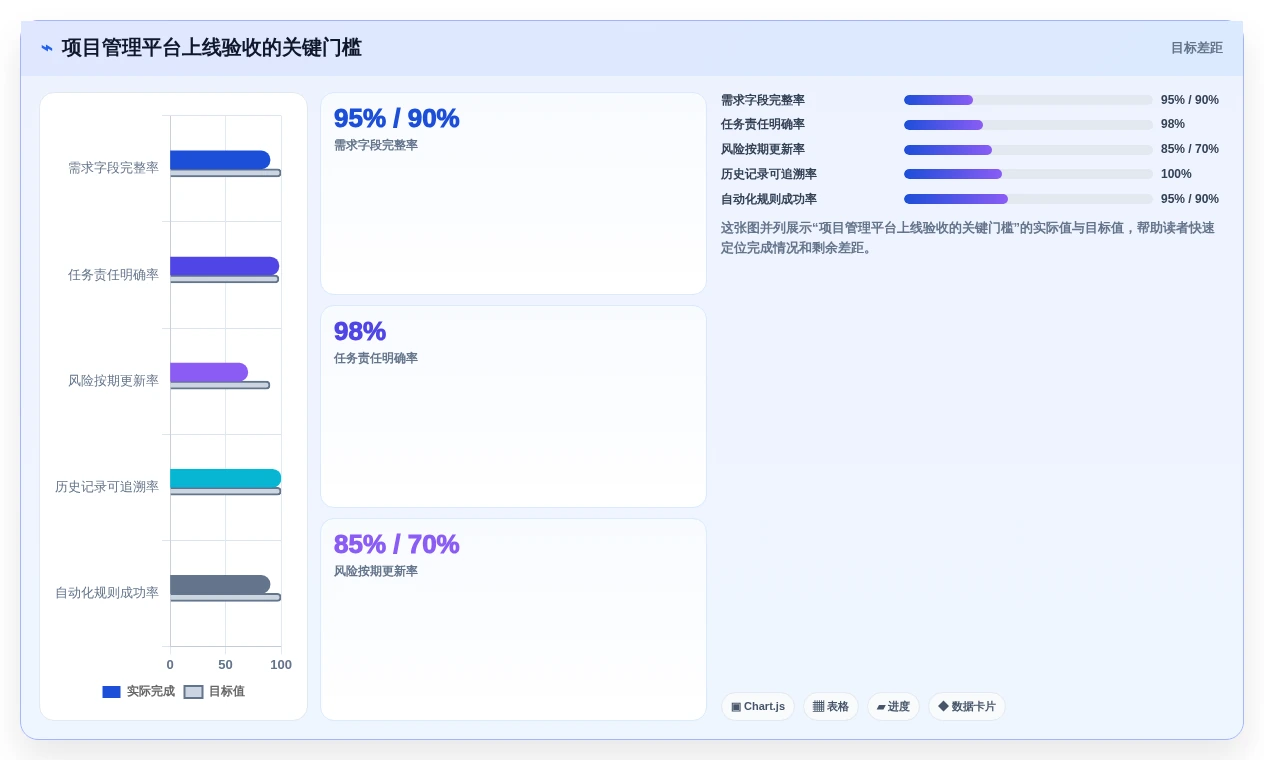Viewport: 1264px width, 760px height.
Task: Click the 自动化规则成功率 chart axis label
Action: pyautogui.click(x=107, y=593)
